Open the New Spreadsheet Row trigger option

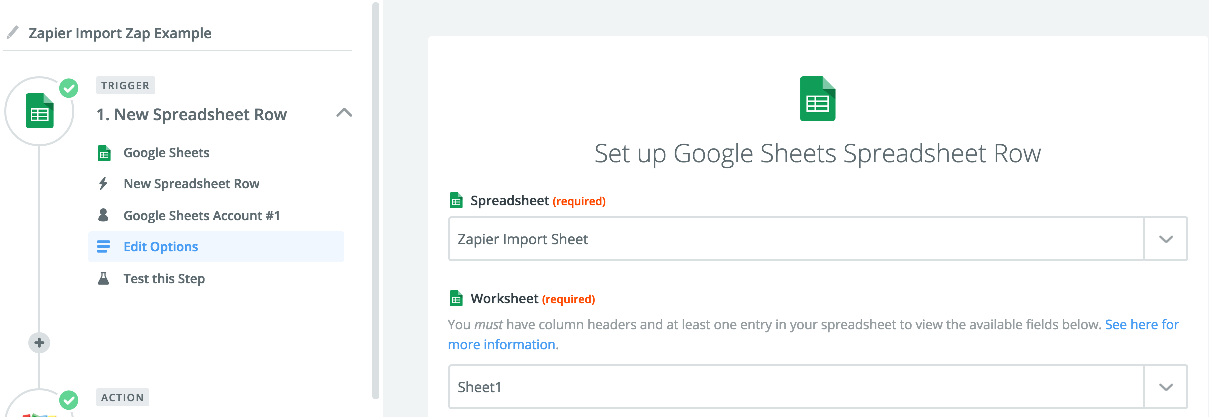point(191,184)
